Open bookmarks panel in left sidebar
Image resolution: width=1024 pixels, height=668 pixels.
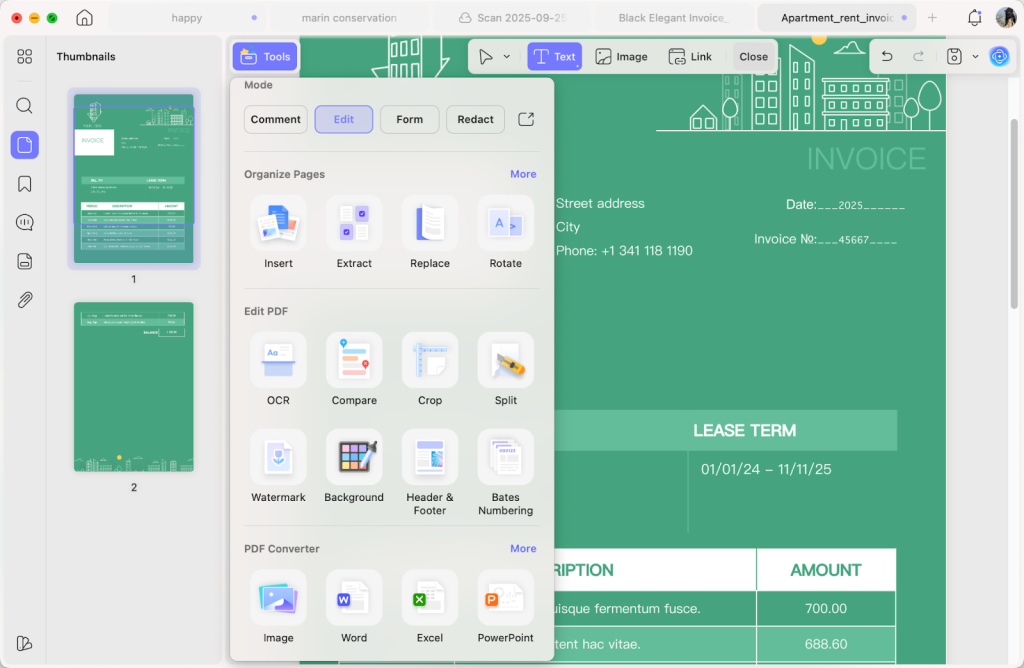pos(25,184)
